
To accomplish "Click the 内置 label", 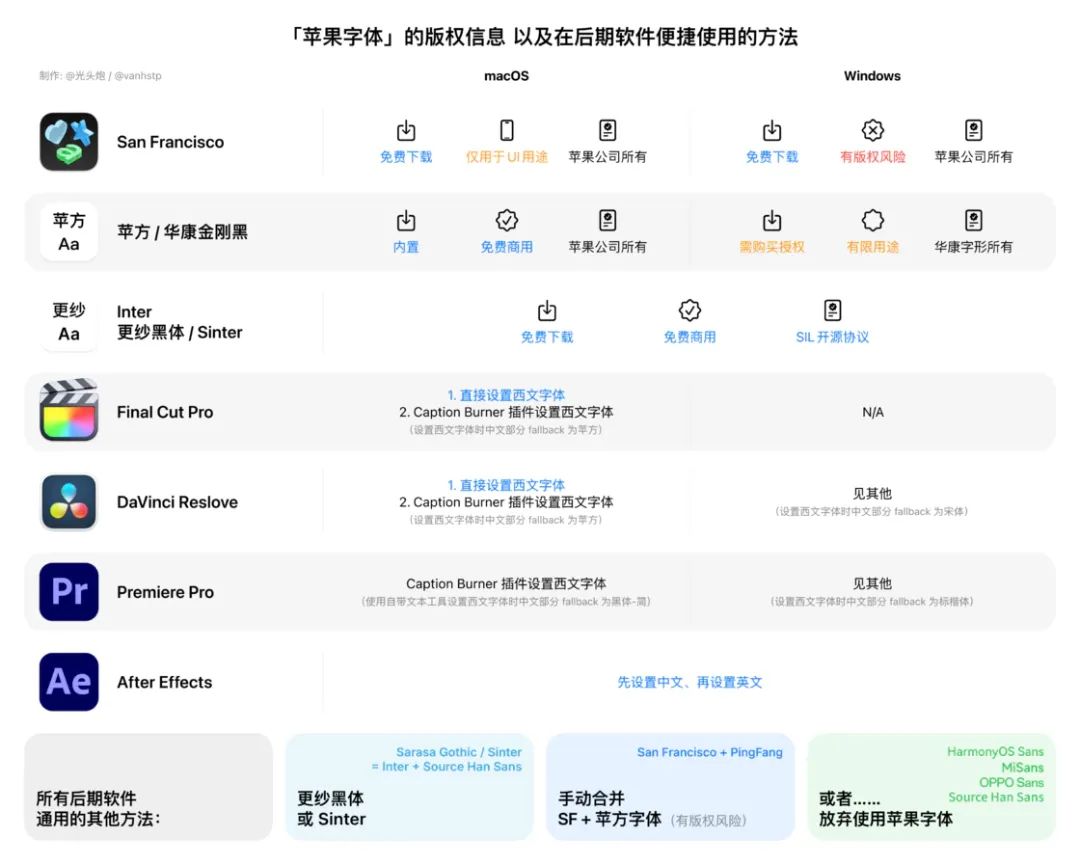I will tap(406, 247).
